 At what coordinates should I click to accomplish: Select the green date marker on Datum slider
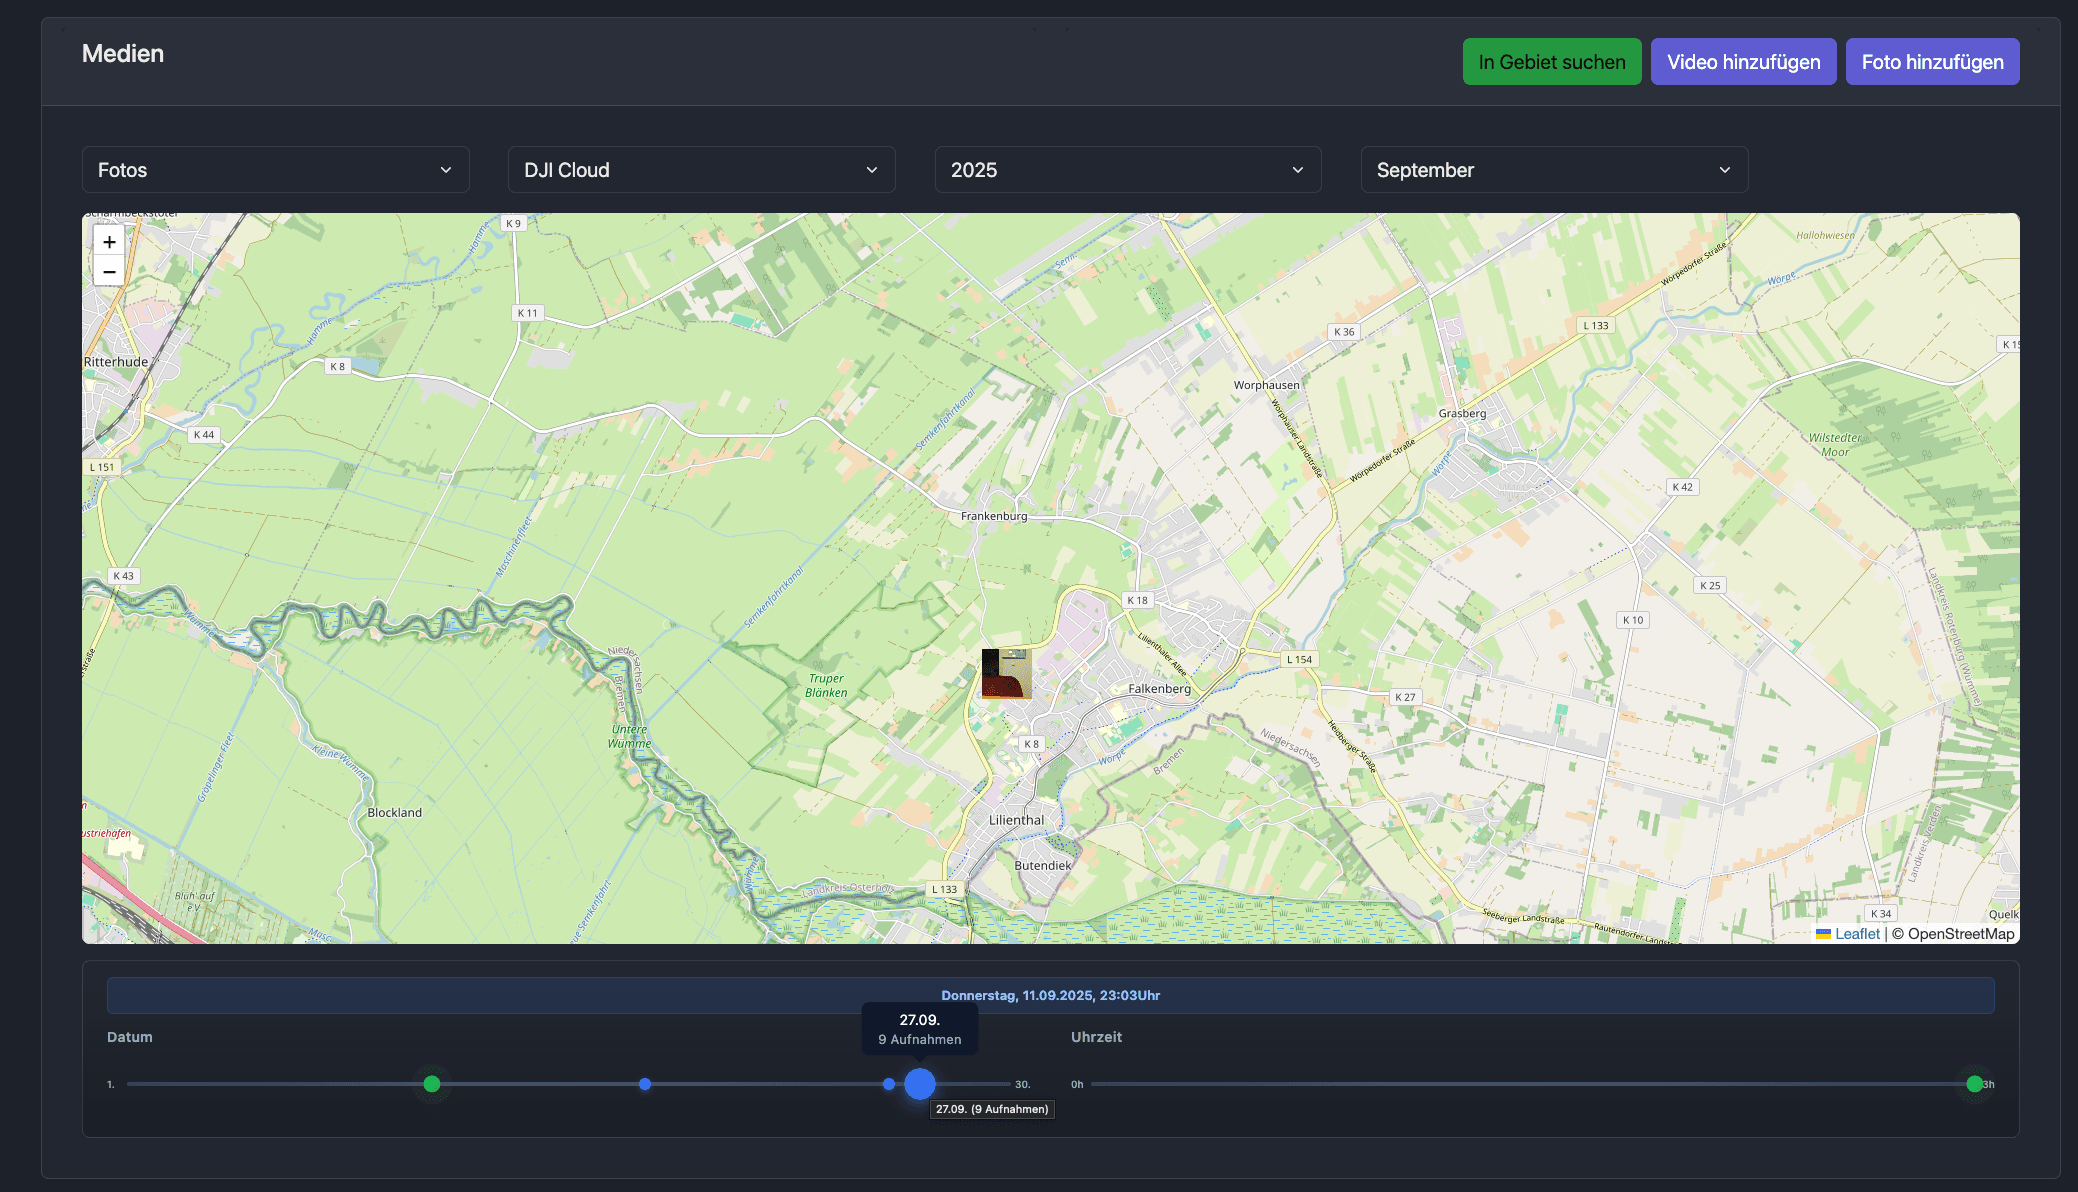[x=432, y=1084]
